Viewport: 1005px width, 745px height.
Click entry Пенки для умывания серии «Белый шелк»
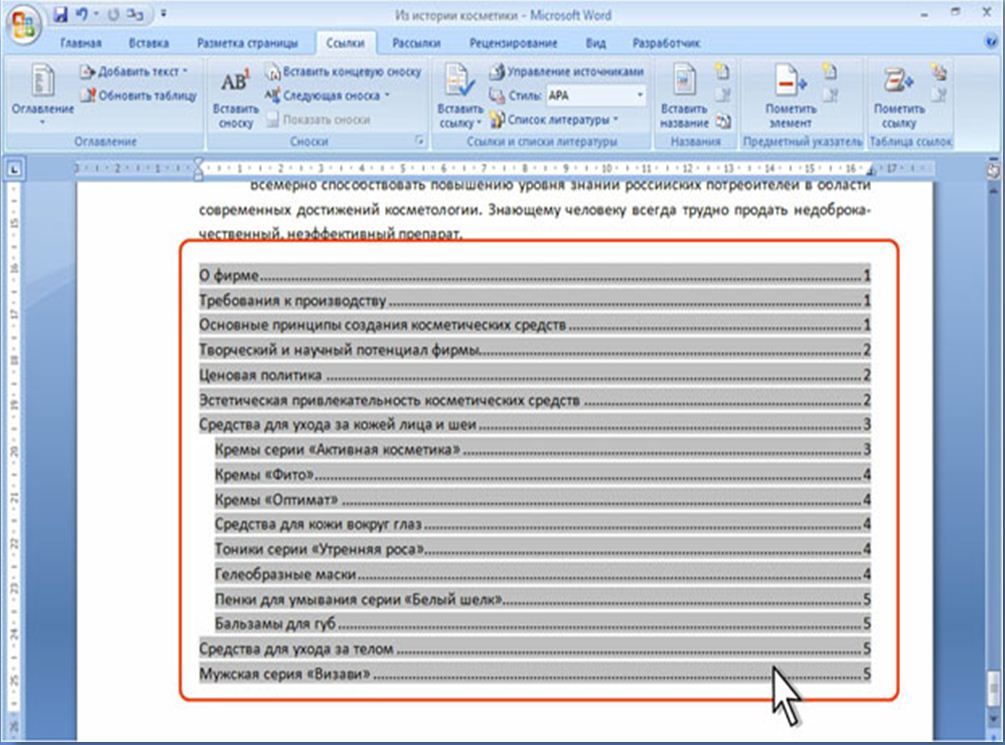[542, 599]
